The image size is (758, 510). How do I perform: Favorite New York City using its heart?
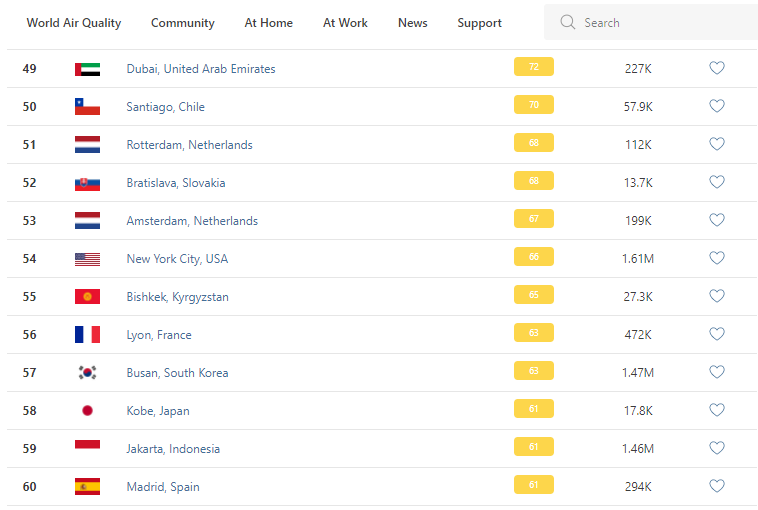pyautogui.click(x=716, y=258)
